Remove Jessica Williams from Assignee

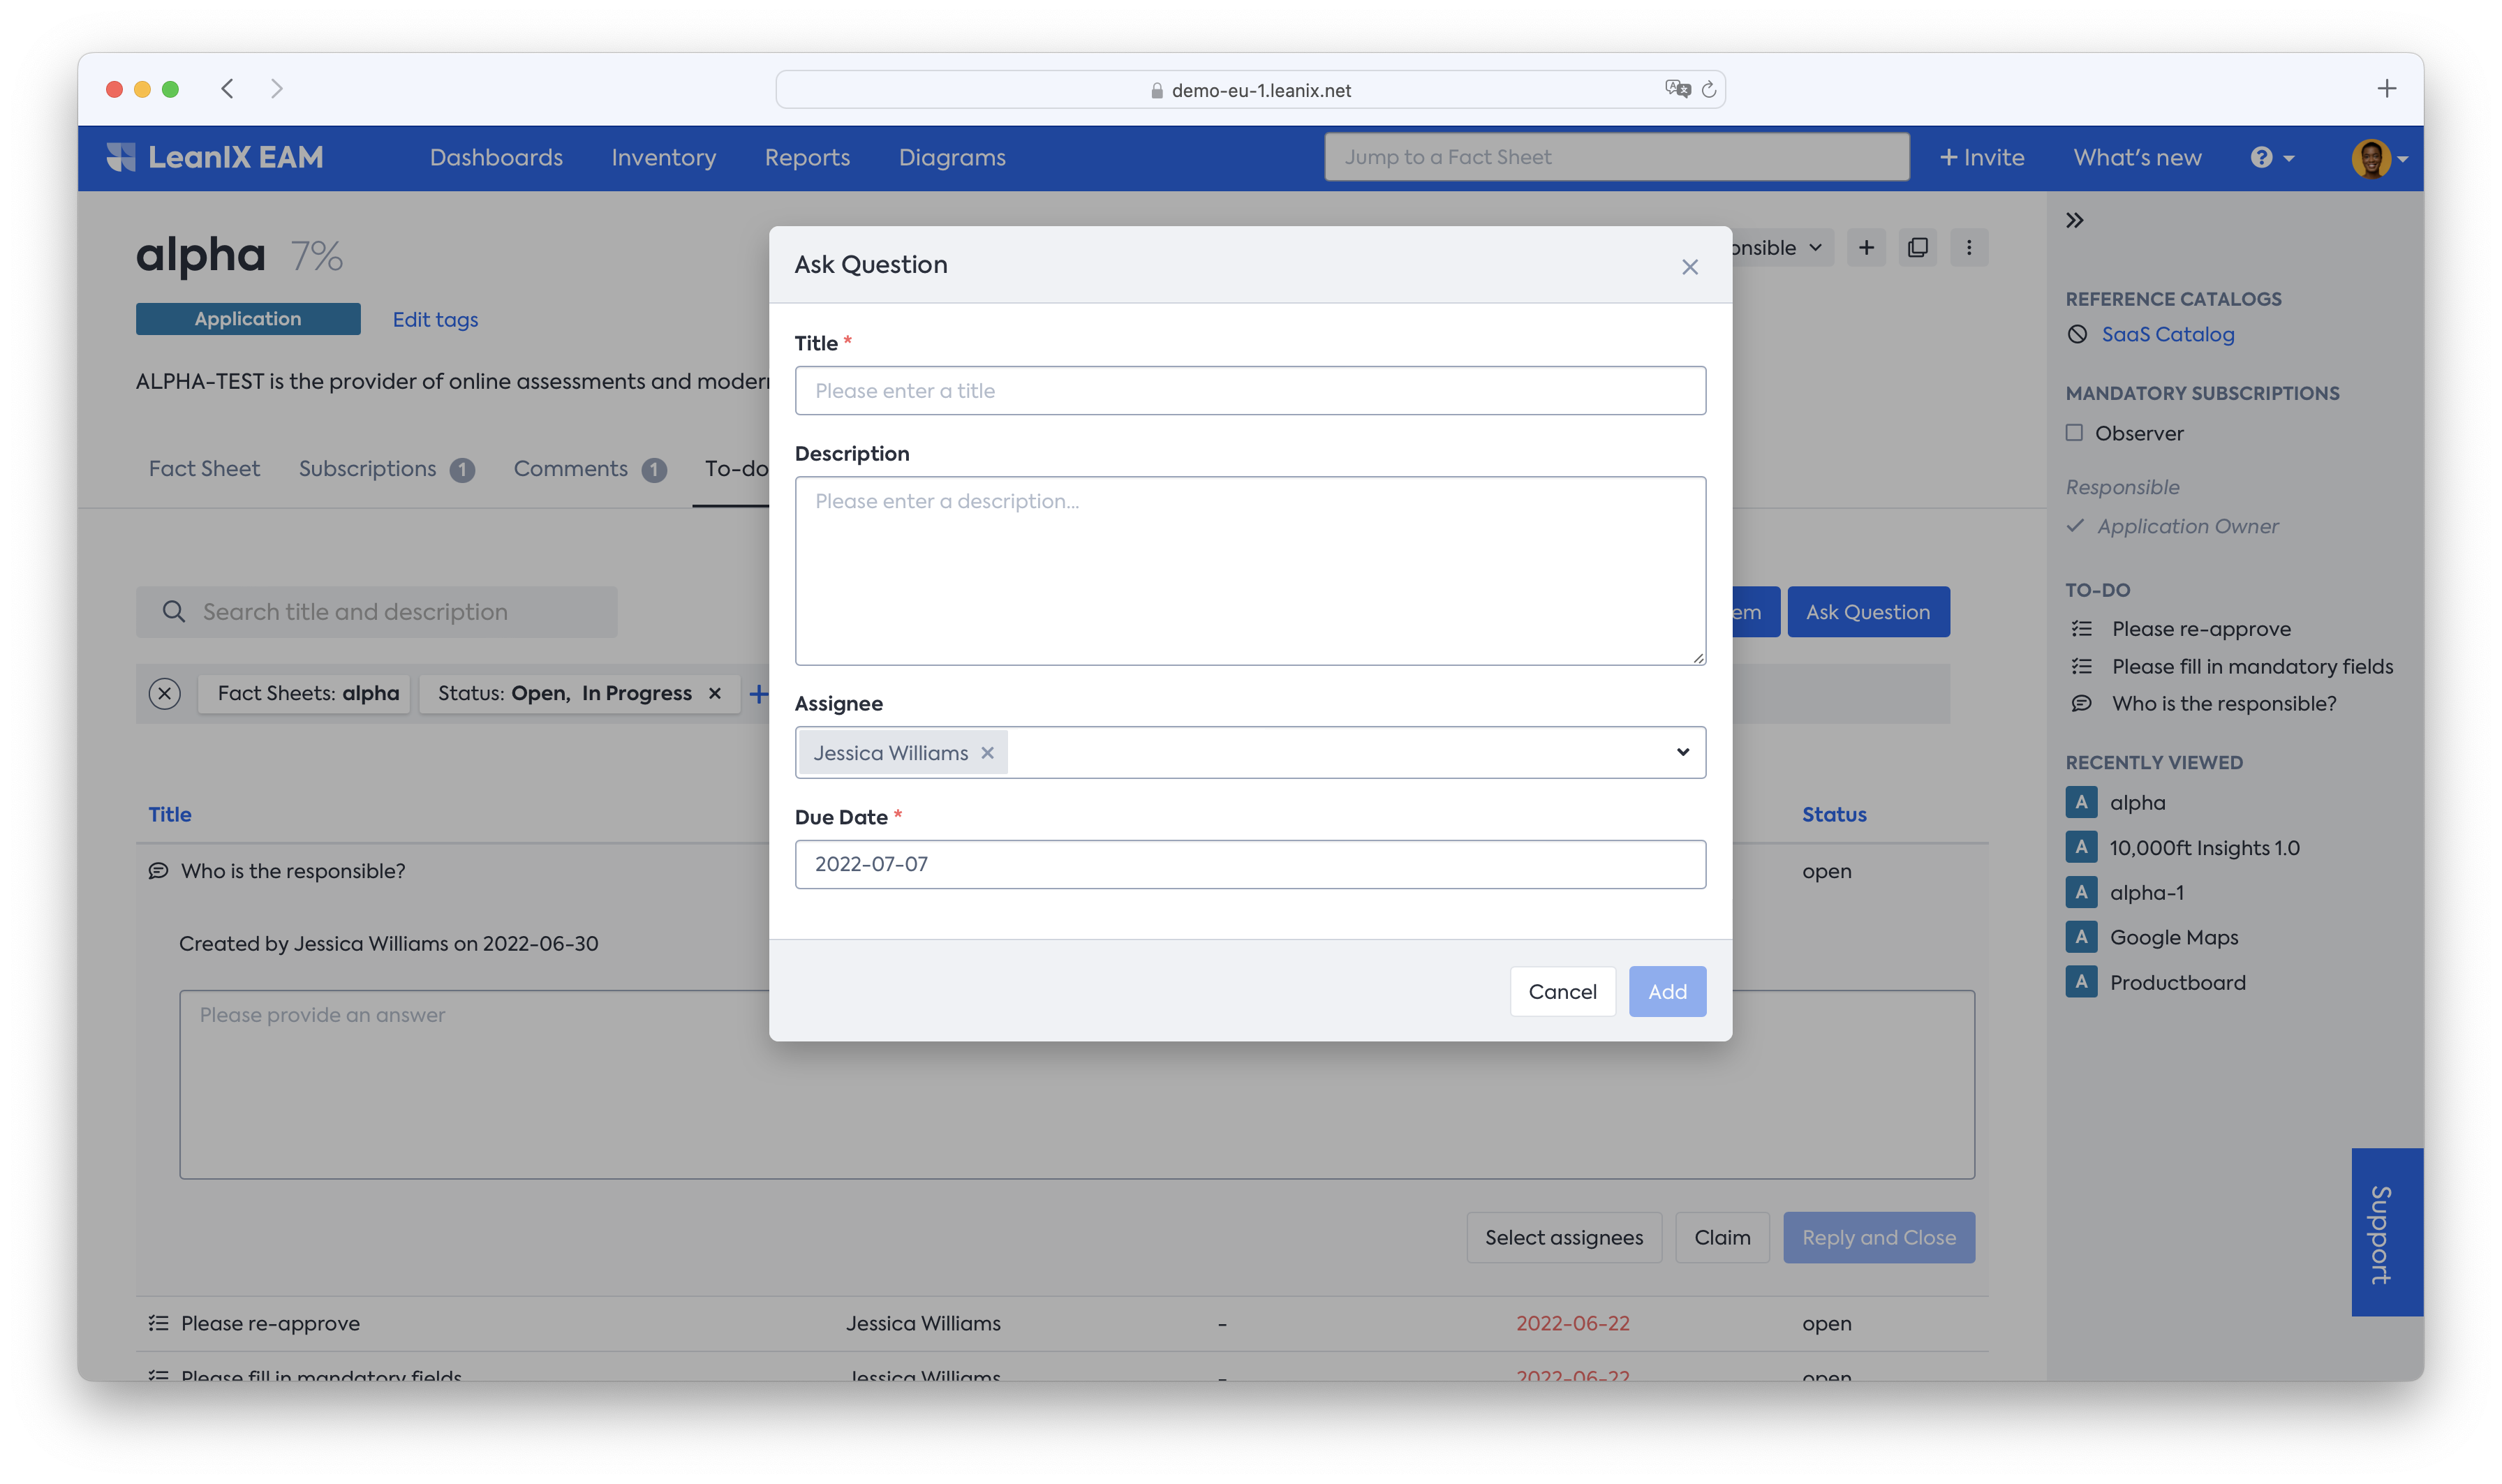pyautogui.click(x=987, y=753)
